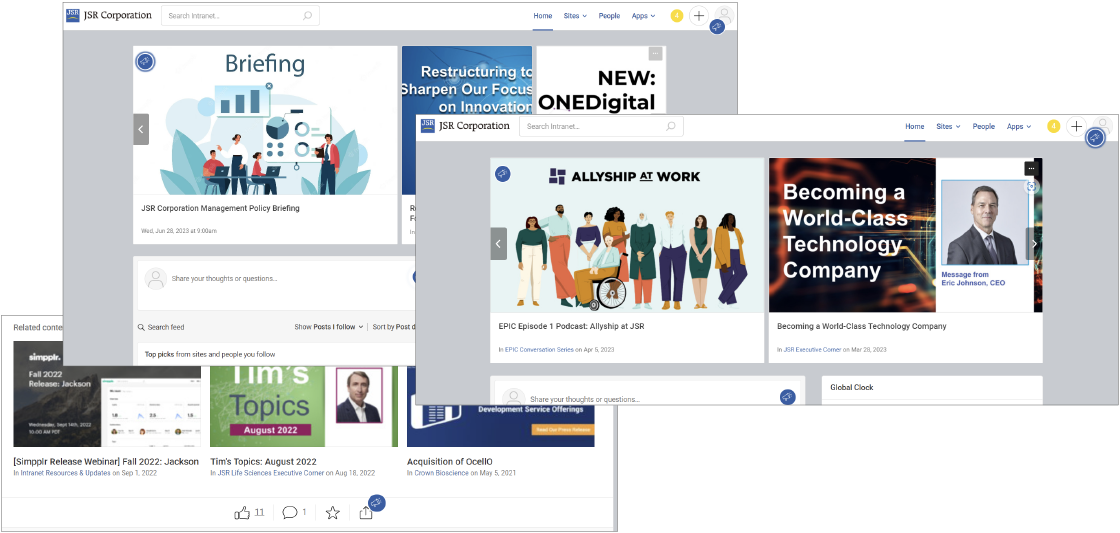
Task: Click user avatar in Briefing window share box
Action: tap(156, 279)
